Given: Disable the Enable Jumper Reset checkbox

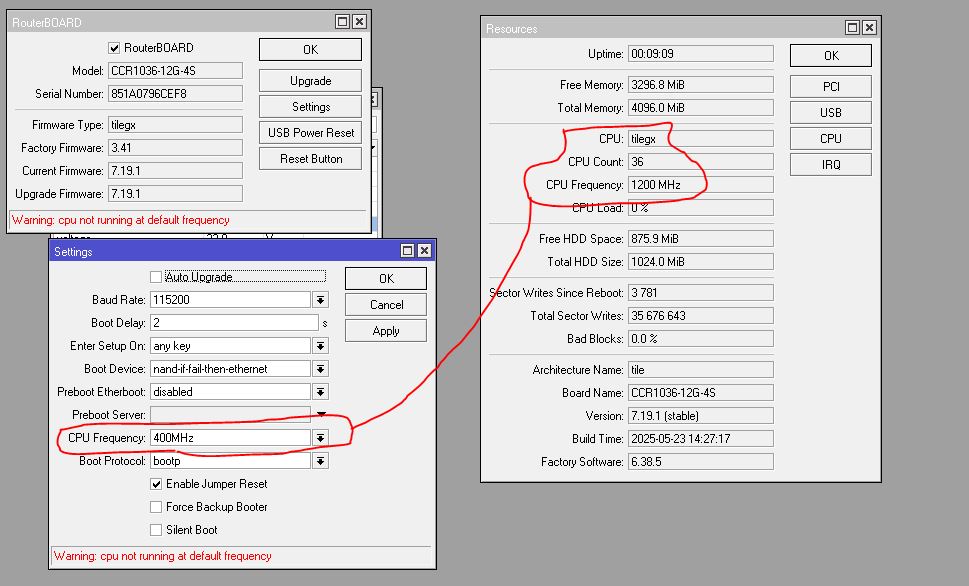Looking at the screenshot, I should click(156, 484).
